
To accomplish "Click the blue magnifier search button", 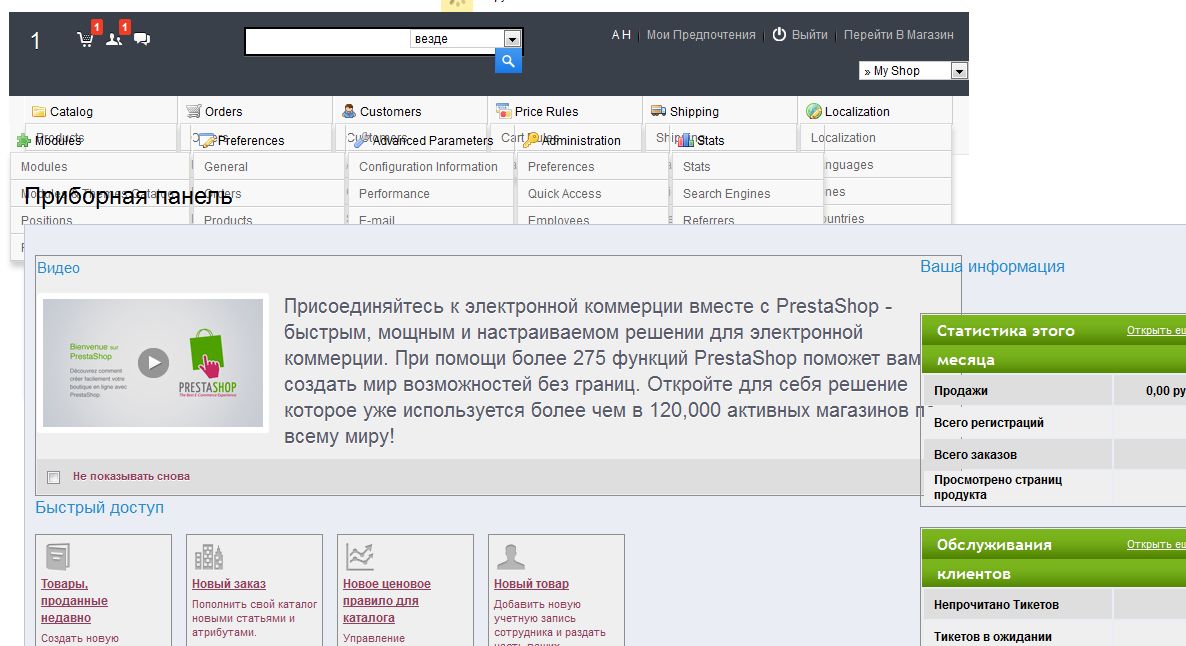I will point(508,61).
